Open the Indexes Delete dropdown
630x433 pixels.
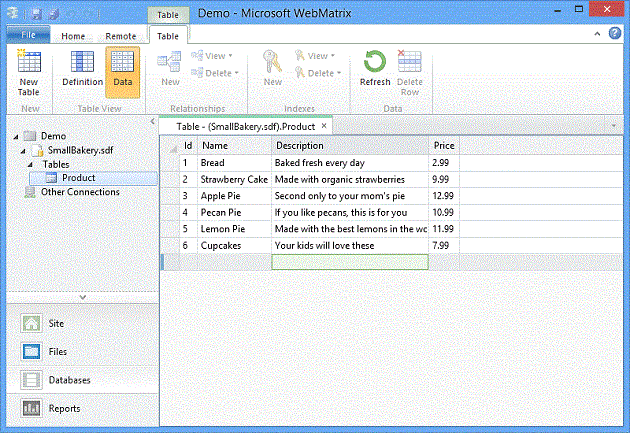click(321, 73)
